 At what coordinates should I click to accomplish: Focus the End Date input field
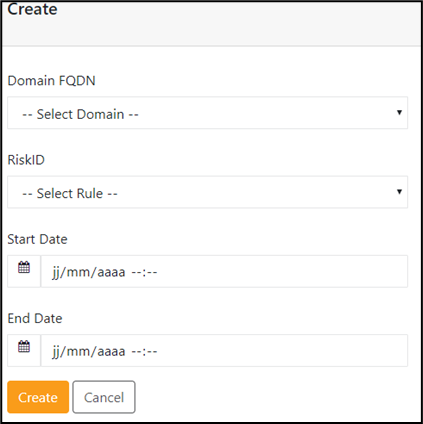pos(224,351)
